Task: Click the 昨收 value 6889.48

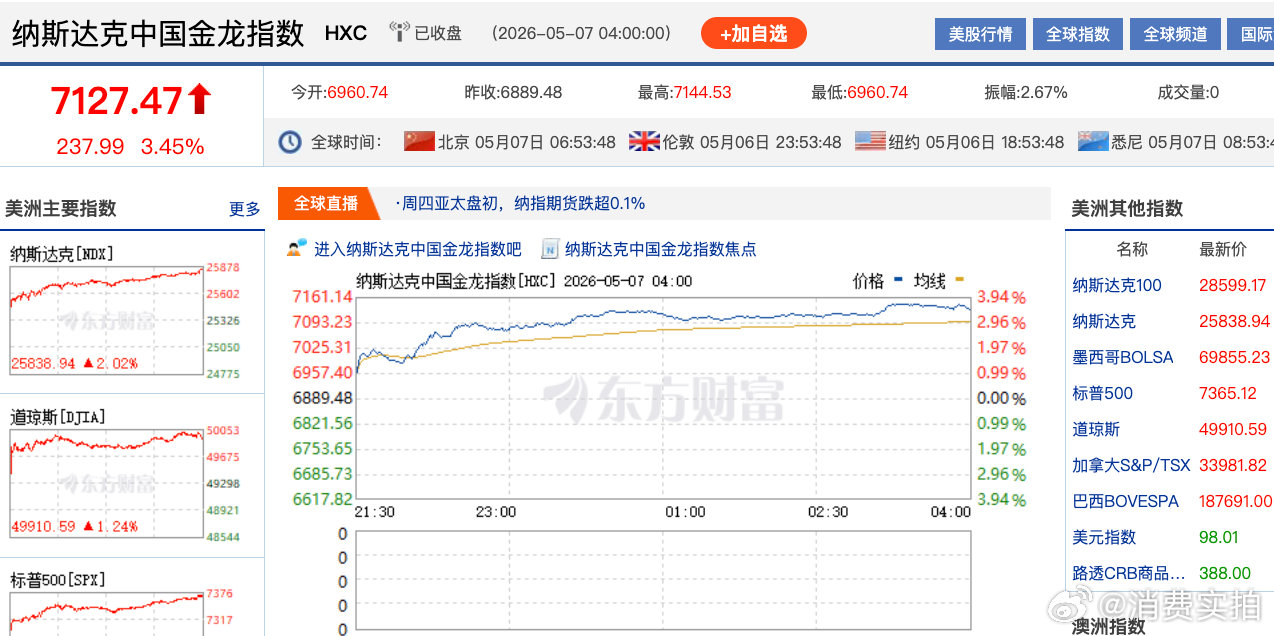Action: [x=531, y=92]
